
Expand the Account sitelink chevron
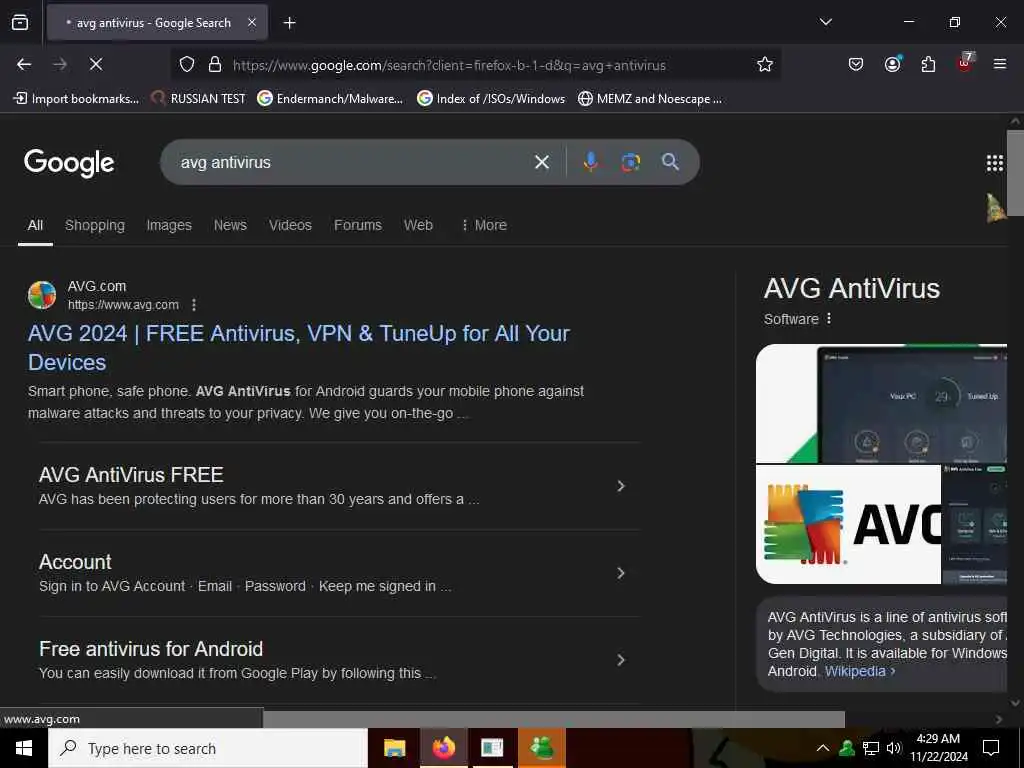pos(621,573)
